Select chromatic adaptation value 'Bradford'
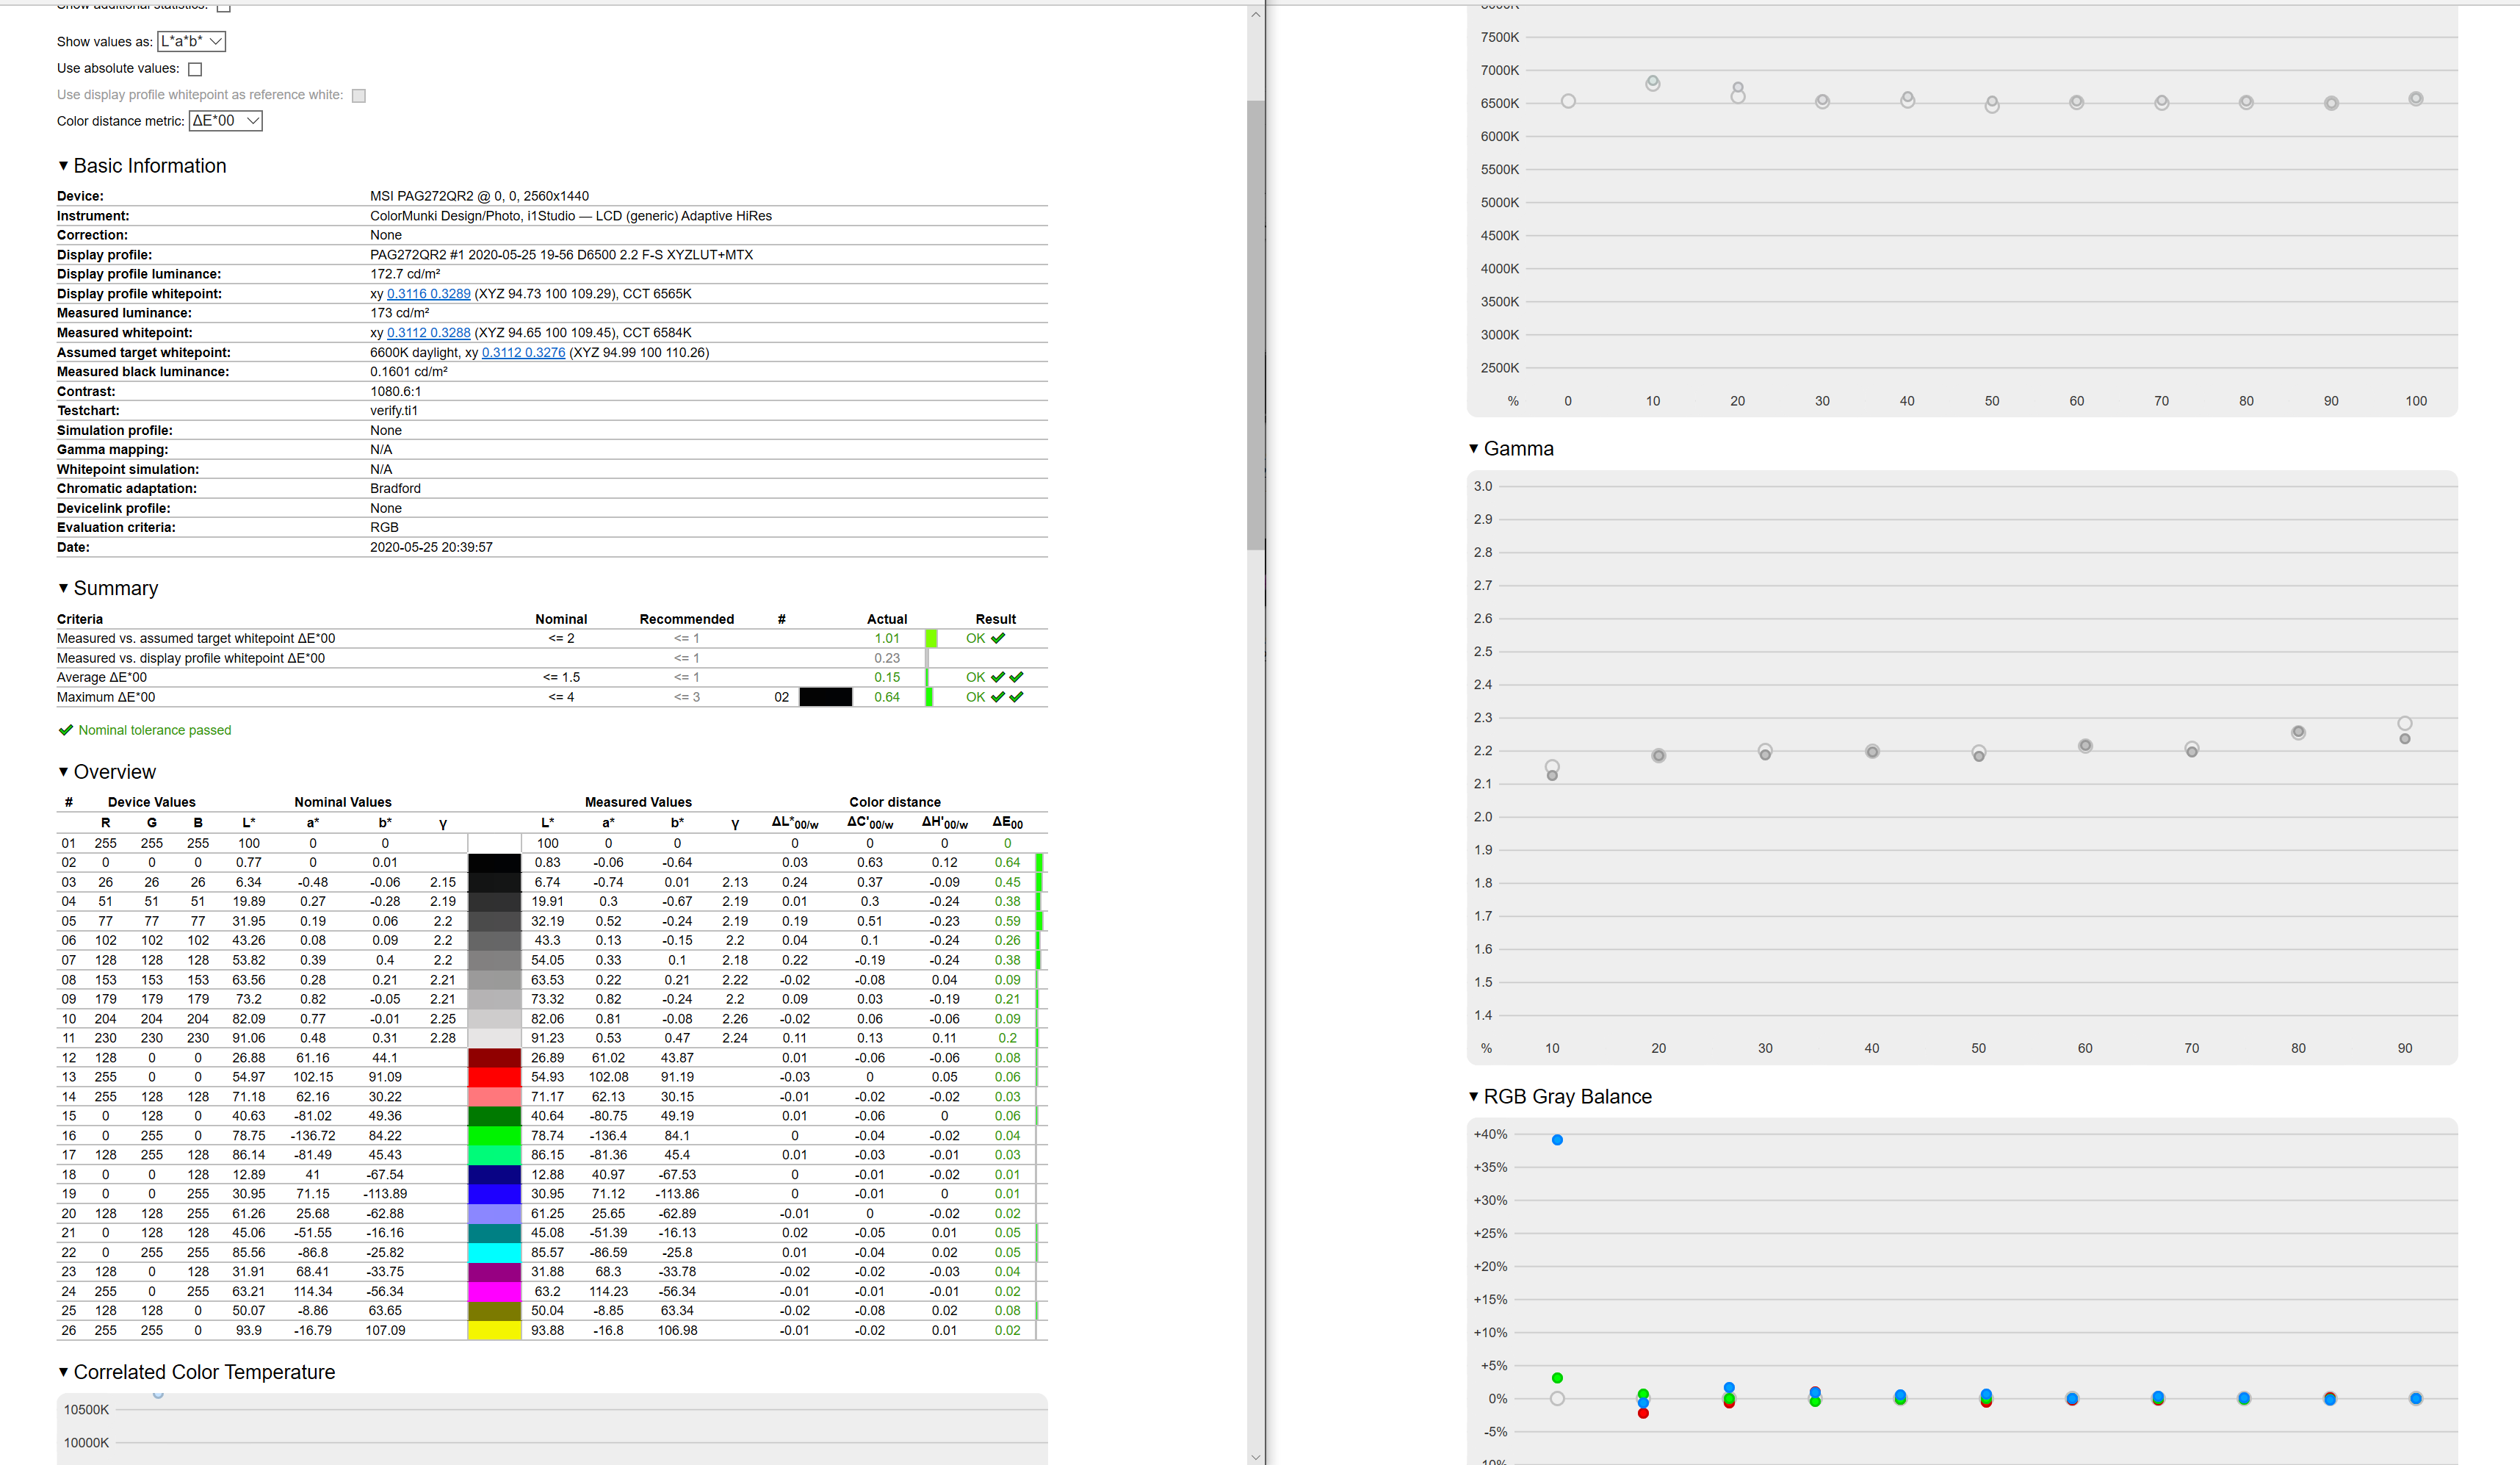2520x1465 pixels. click(x=395, y=489)
